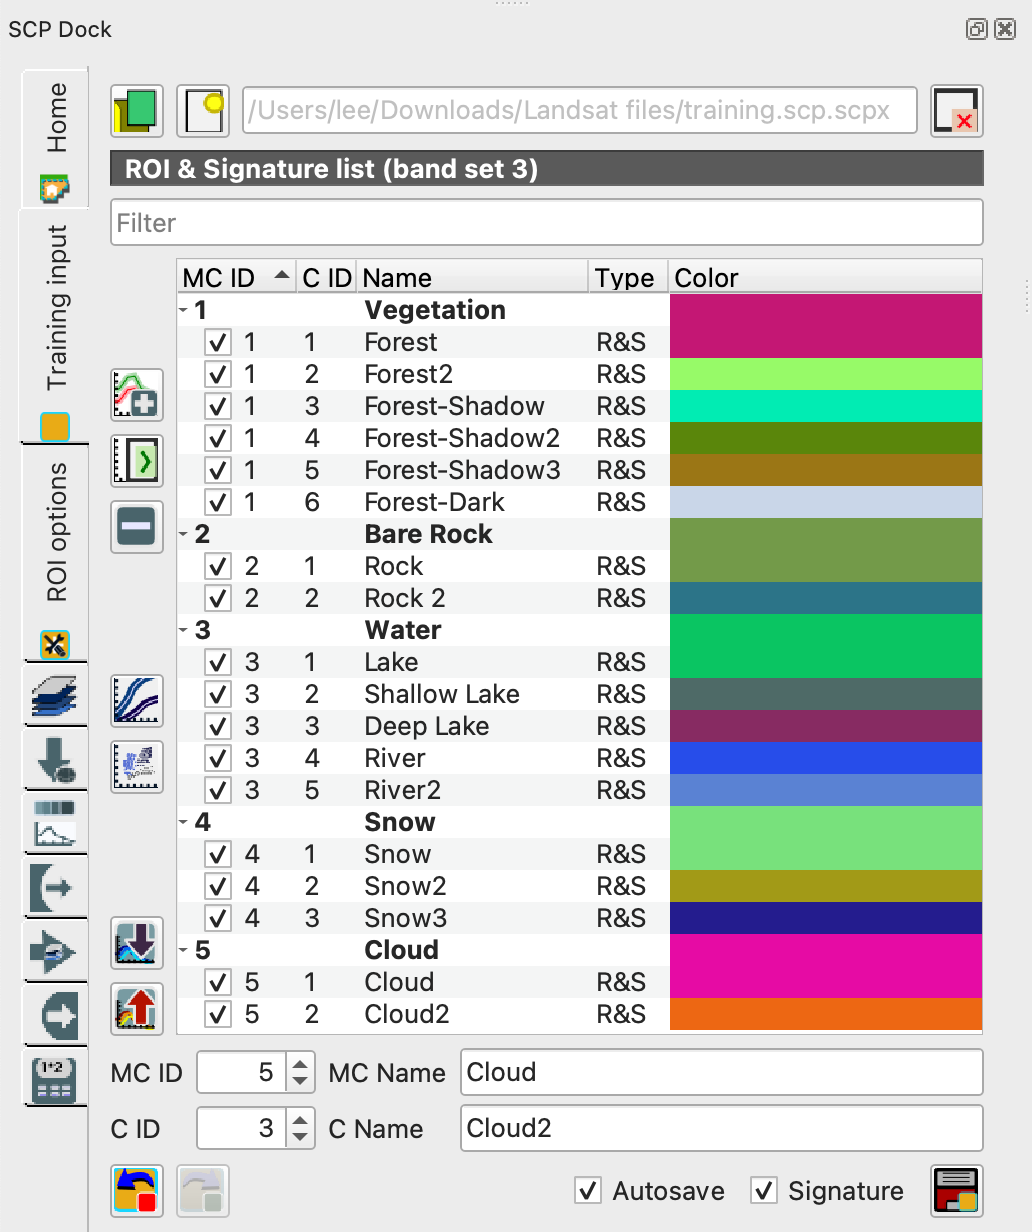This screenshot has height=1232, width=1032.
Task: Sort list by Type column header
Action: tap(629, 277)
